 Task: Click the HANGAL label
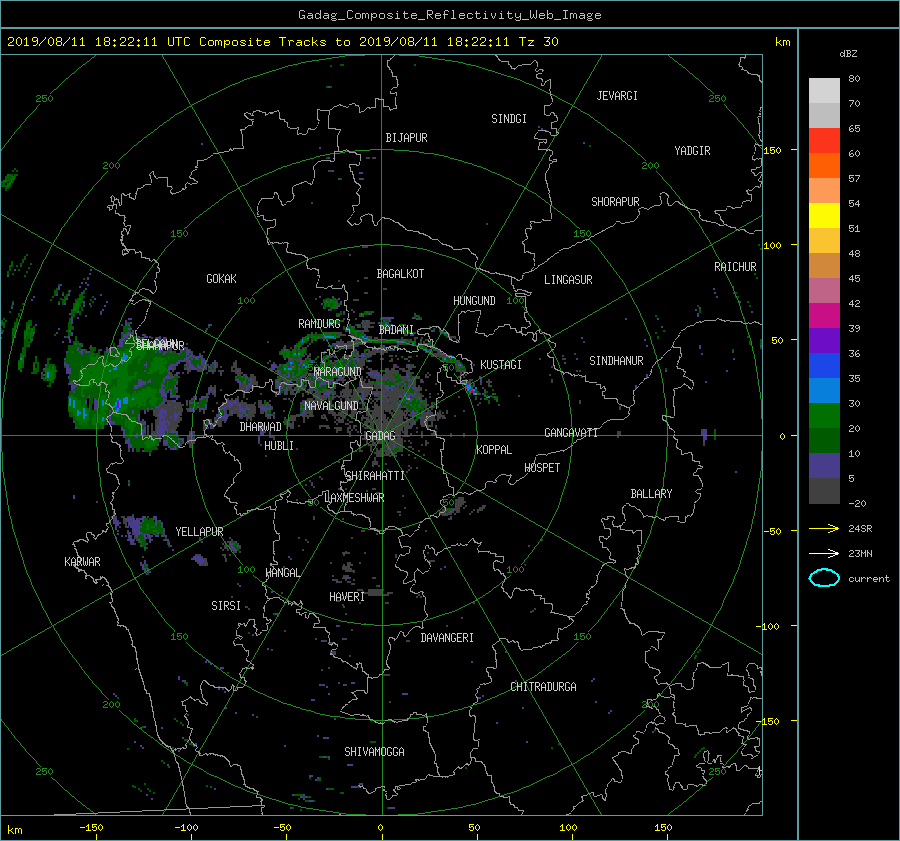pos(282,573)
